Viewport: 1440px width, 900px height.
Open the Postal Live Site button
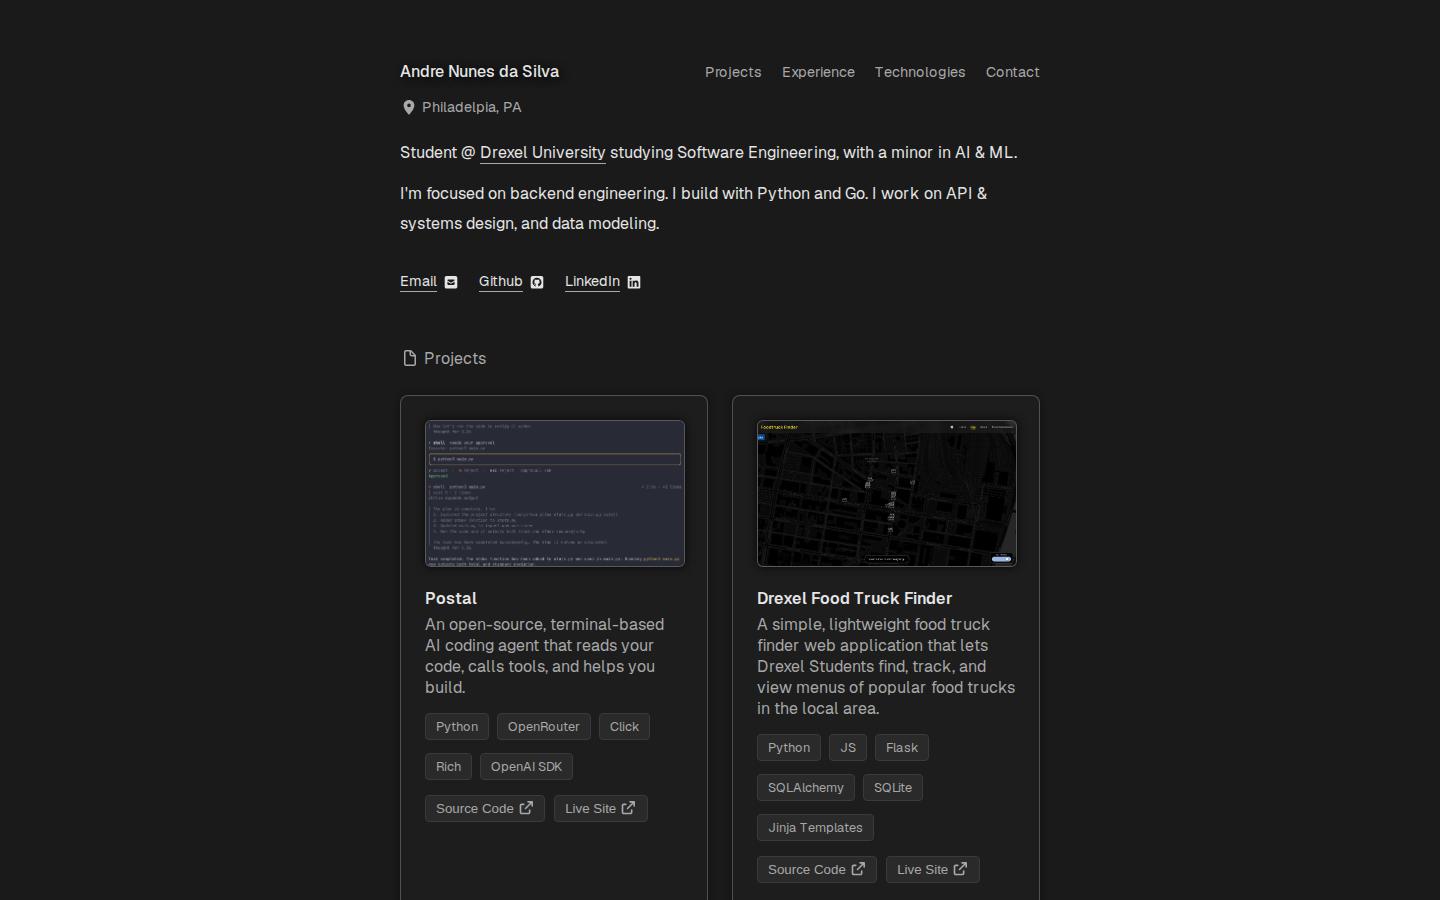pyautogui.click(x=600, y=808)
